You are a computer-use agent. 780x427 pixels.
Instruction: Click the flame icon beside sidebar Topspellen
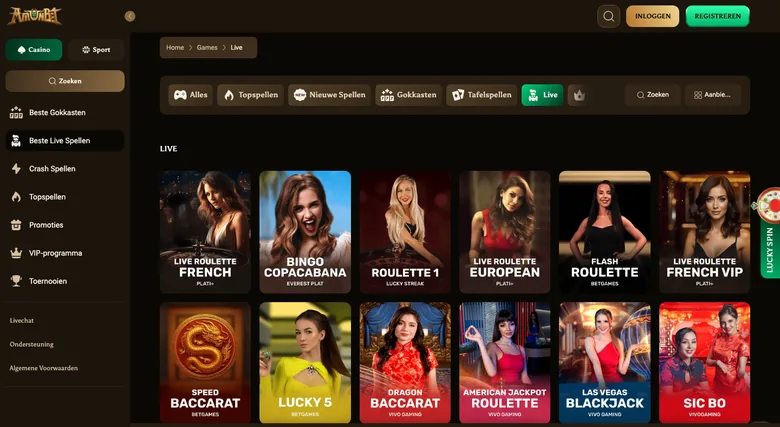[16, 197]
